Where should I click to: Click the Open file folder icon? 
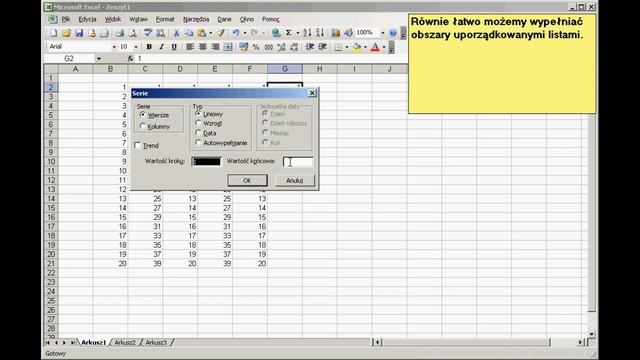66,33
